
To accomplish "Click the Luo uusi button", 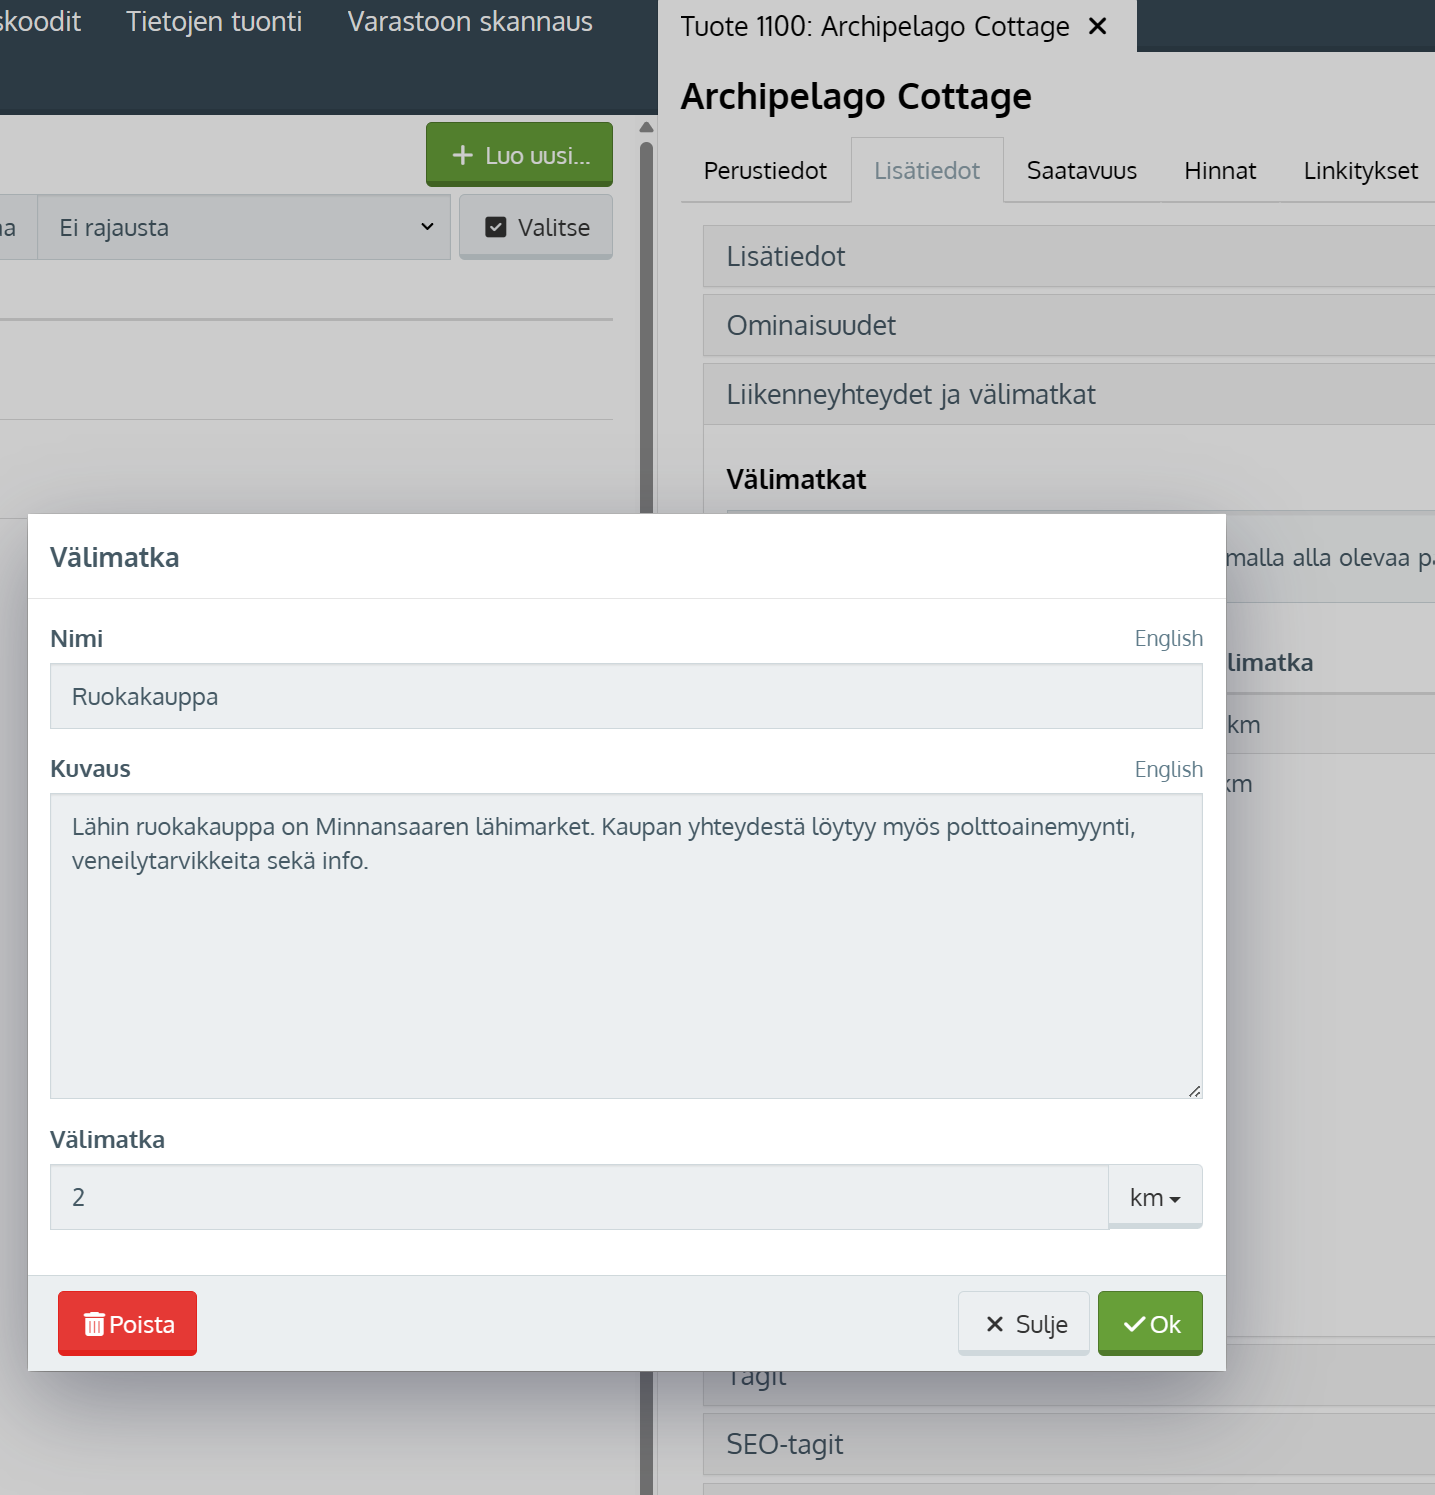I will tap(519, 155).
